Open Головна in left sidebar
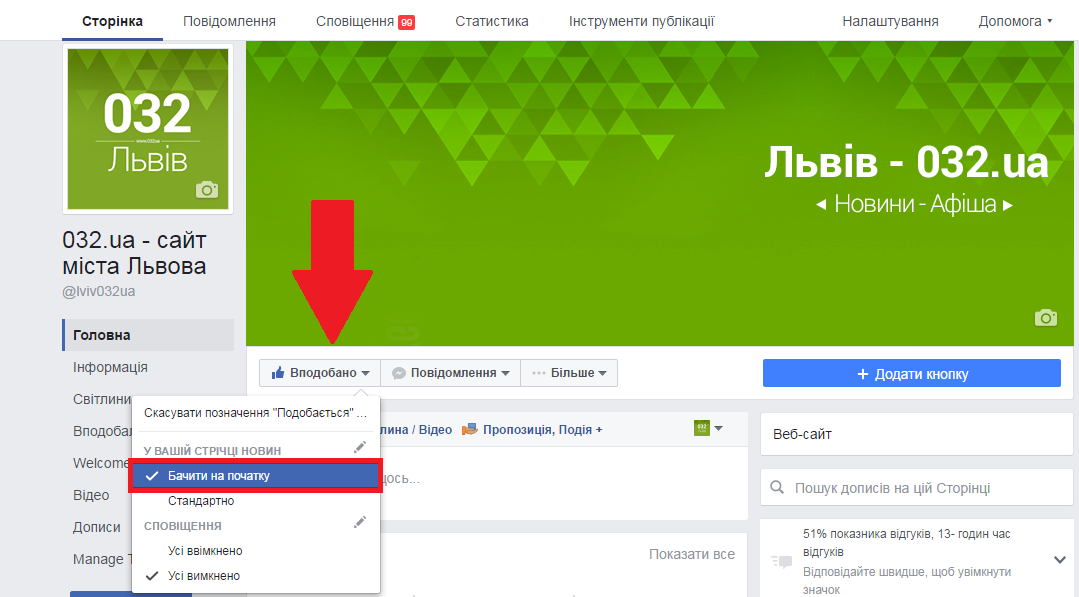This screenshot has height=597, width=1079. (x=148, y=335)
